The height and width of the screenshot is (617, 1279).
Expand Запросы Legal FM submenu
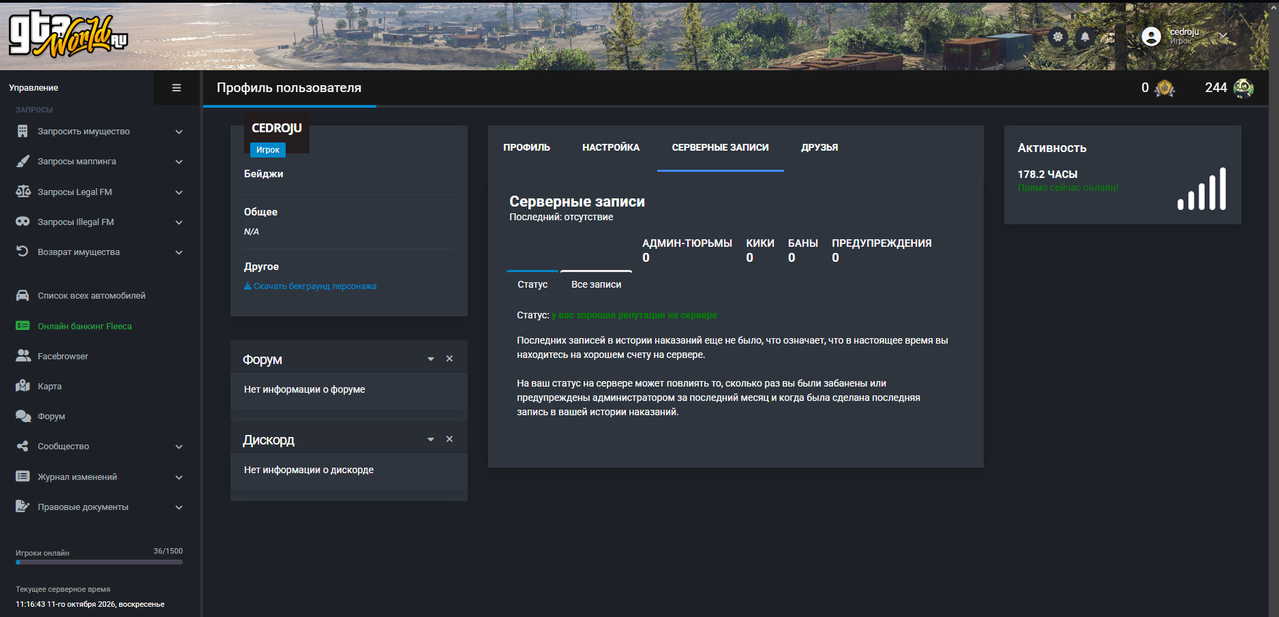[179, 192]
